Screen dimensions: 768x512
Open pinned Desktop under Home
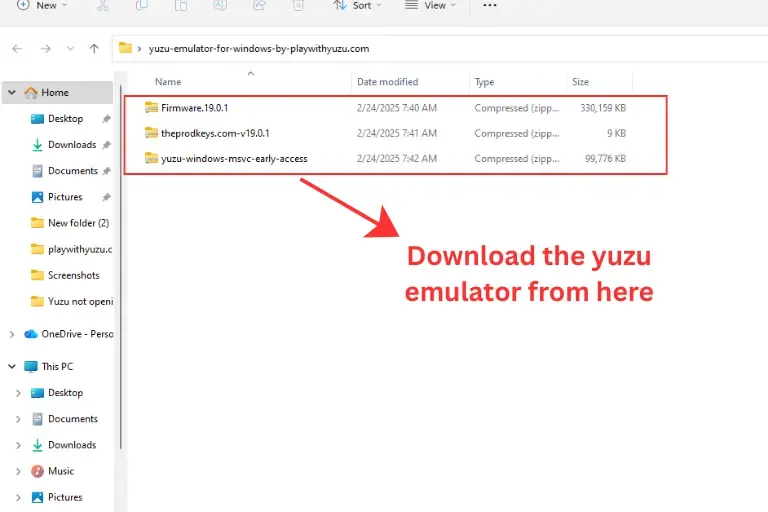pyautogui.click(x=65, y=119)
